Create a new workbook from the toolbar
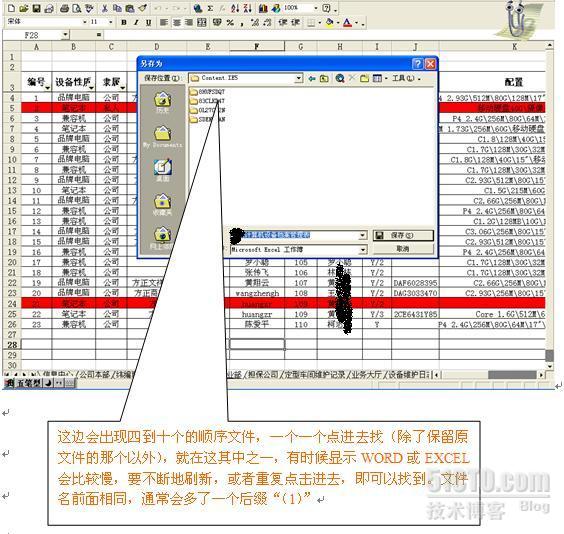 [12, 8]
